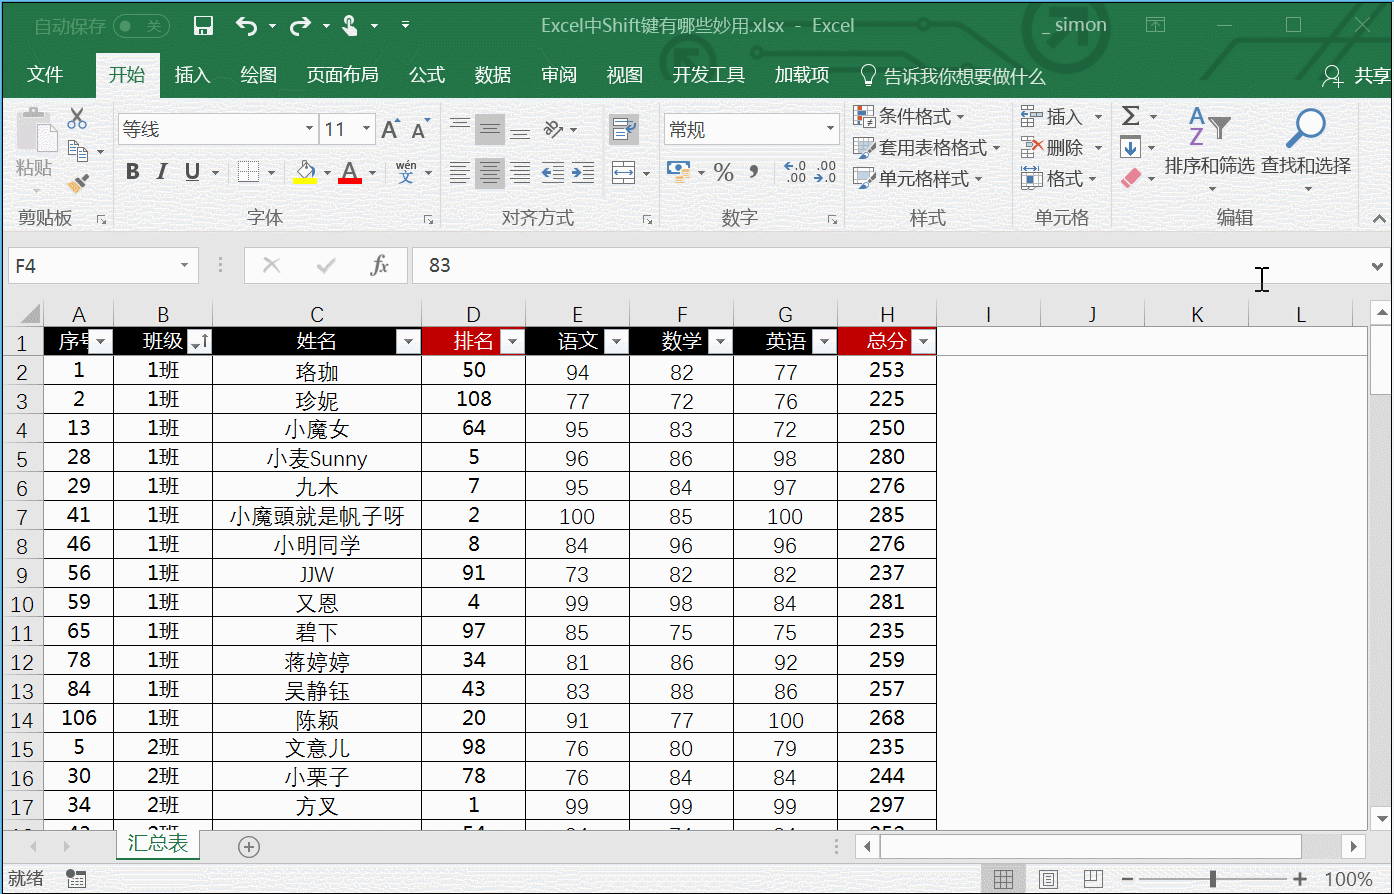Select the Italic formatting icon

(x=161, y=171)
